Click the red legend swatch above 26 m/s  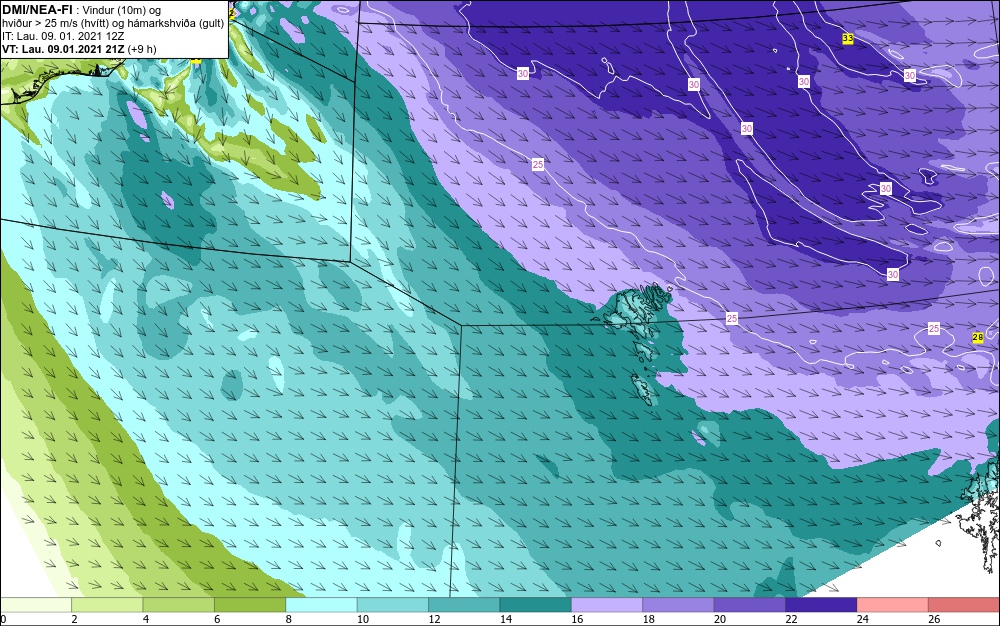tap(964, 605)
